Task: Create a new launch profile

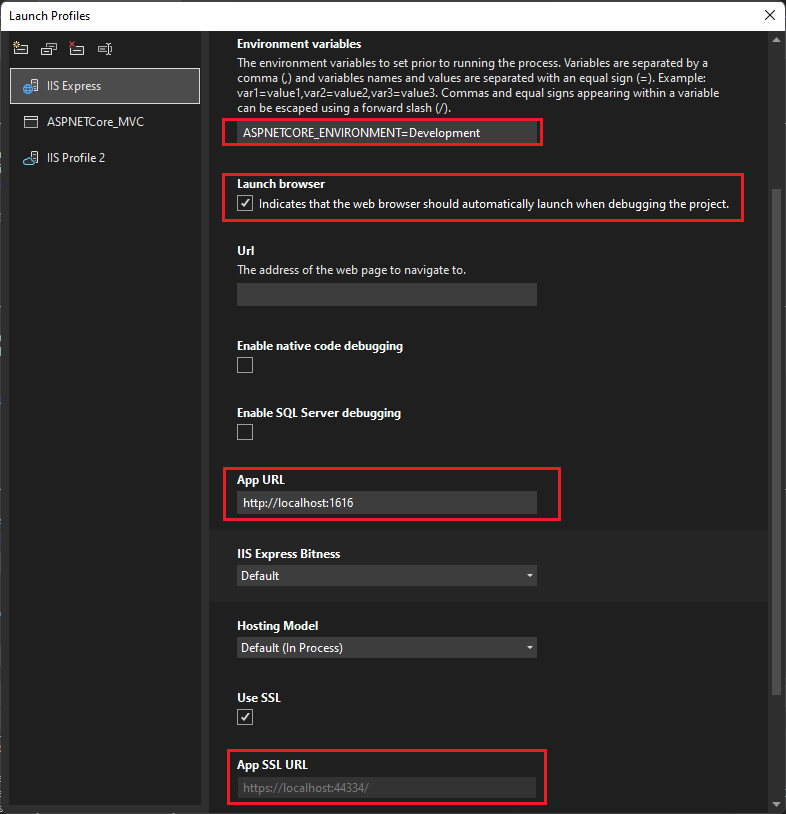Action: coord(20,47)
